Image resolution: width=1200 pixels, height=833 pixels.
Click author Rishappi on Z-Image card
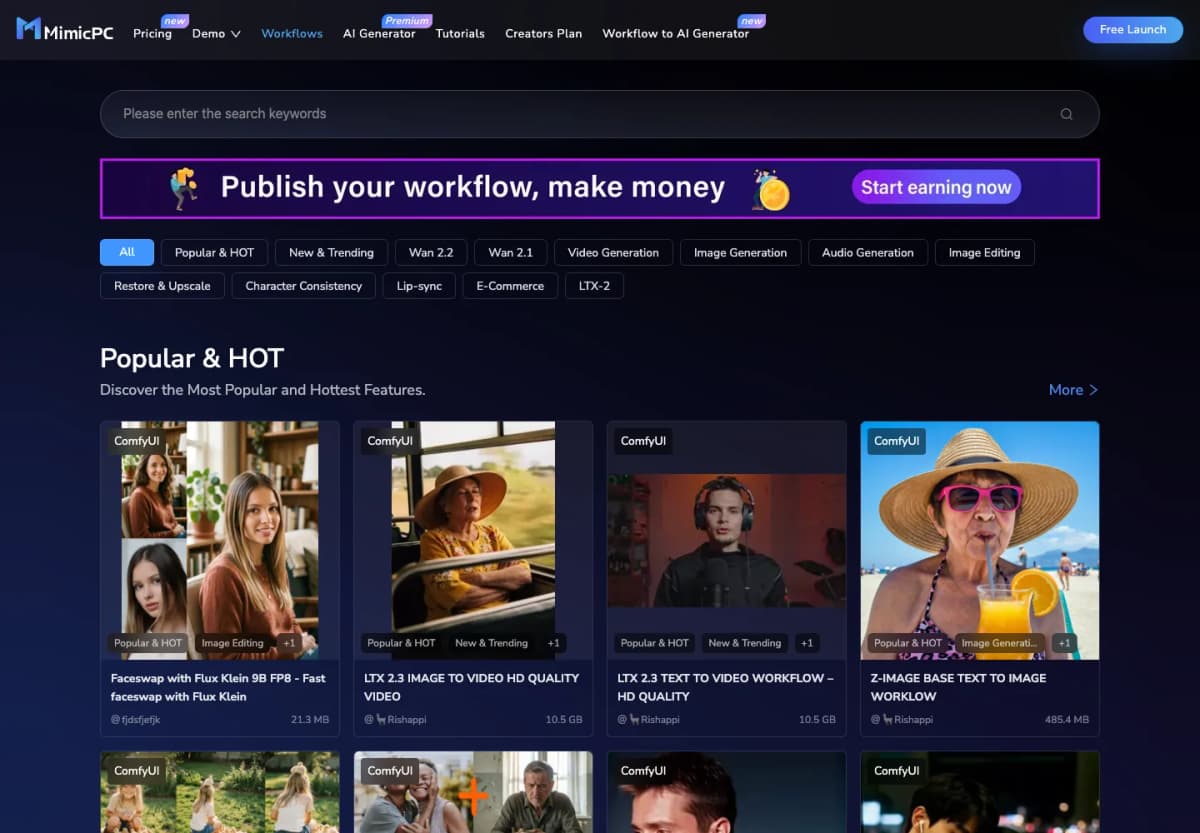tap(903, 720)
